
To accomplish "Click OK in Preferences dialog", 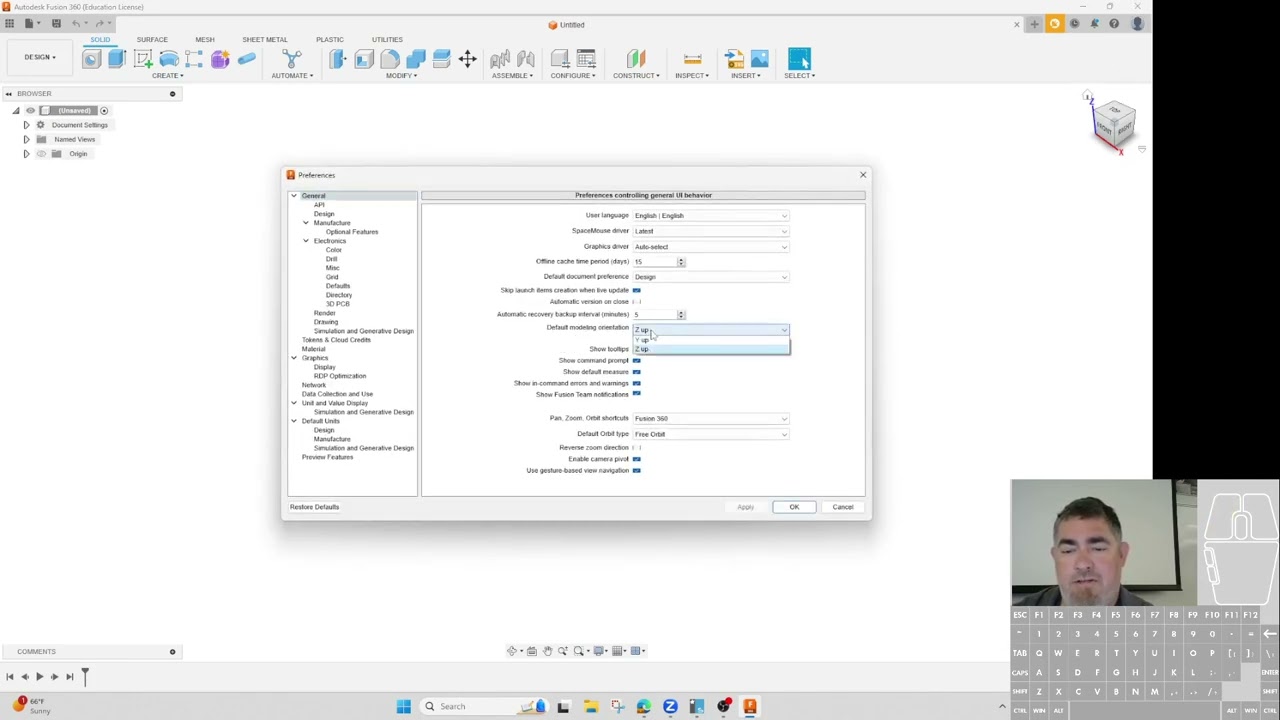I will (x=794, y=507).
